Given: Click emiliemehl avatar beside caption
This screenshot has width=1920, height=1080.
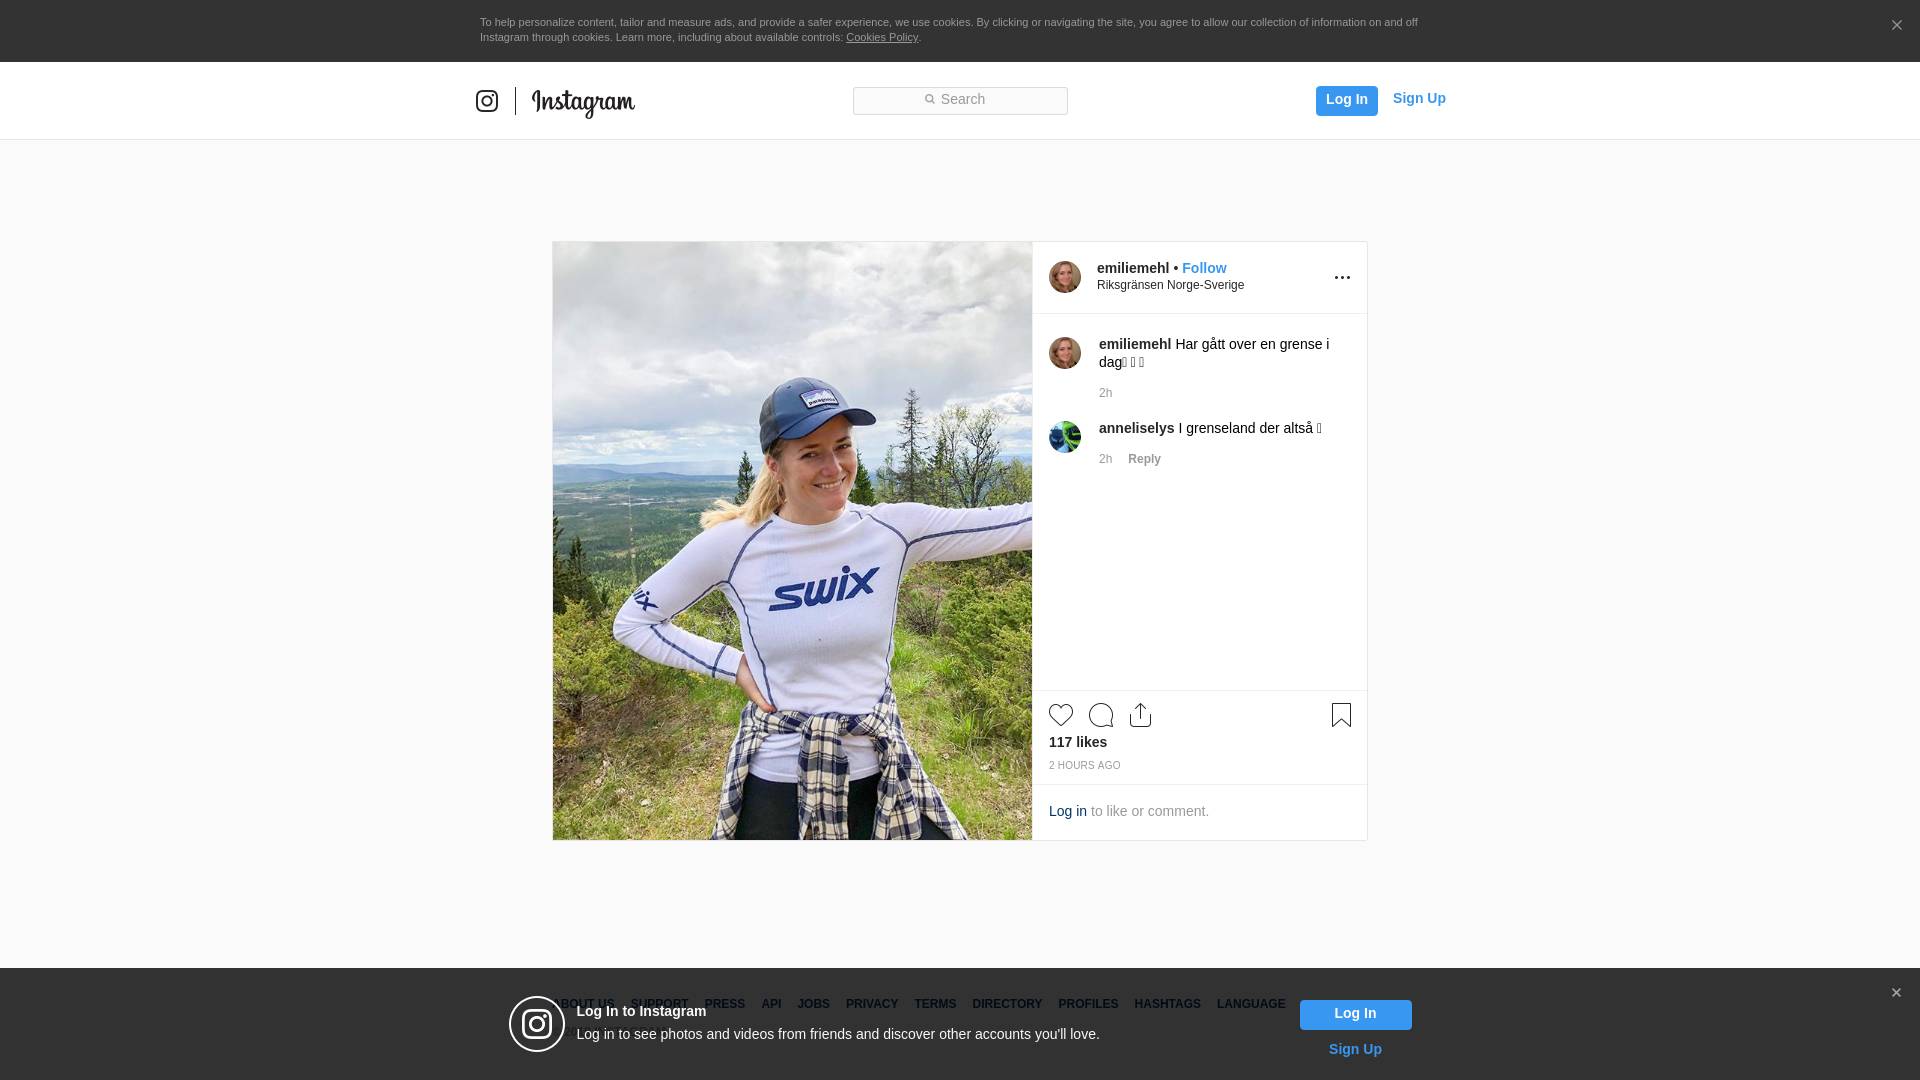Looking at the screenshot, I should [1065, 353].
